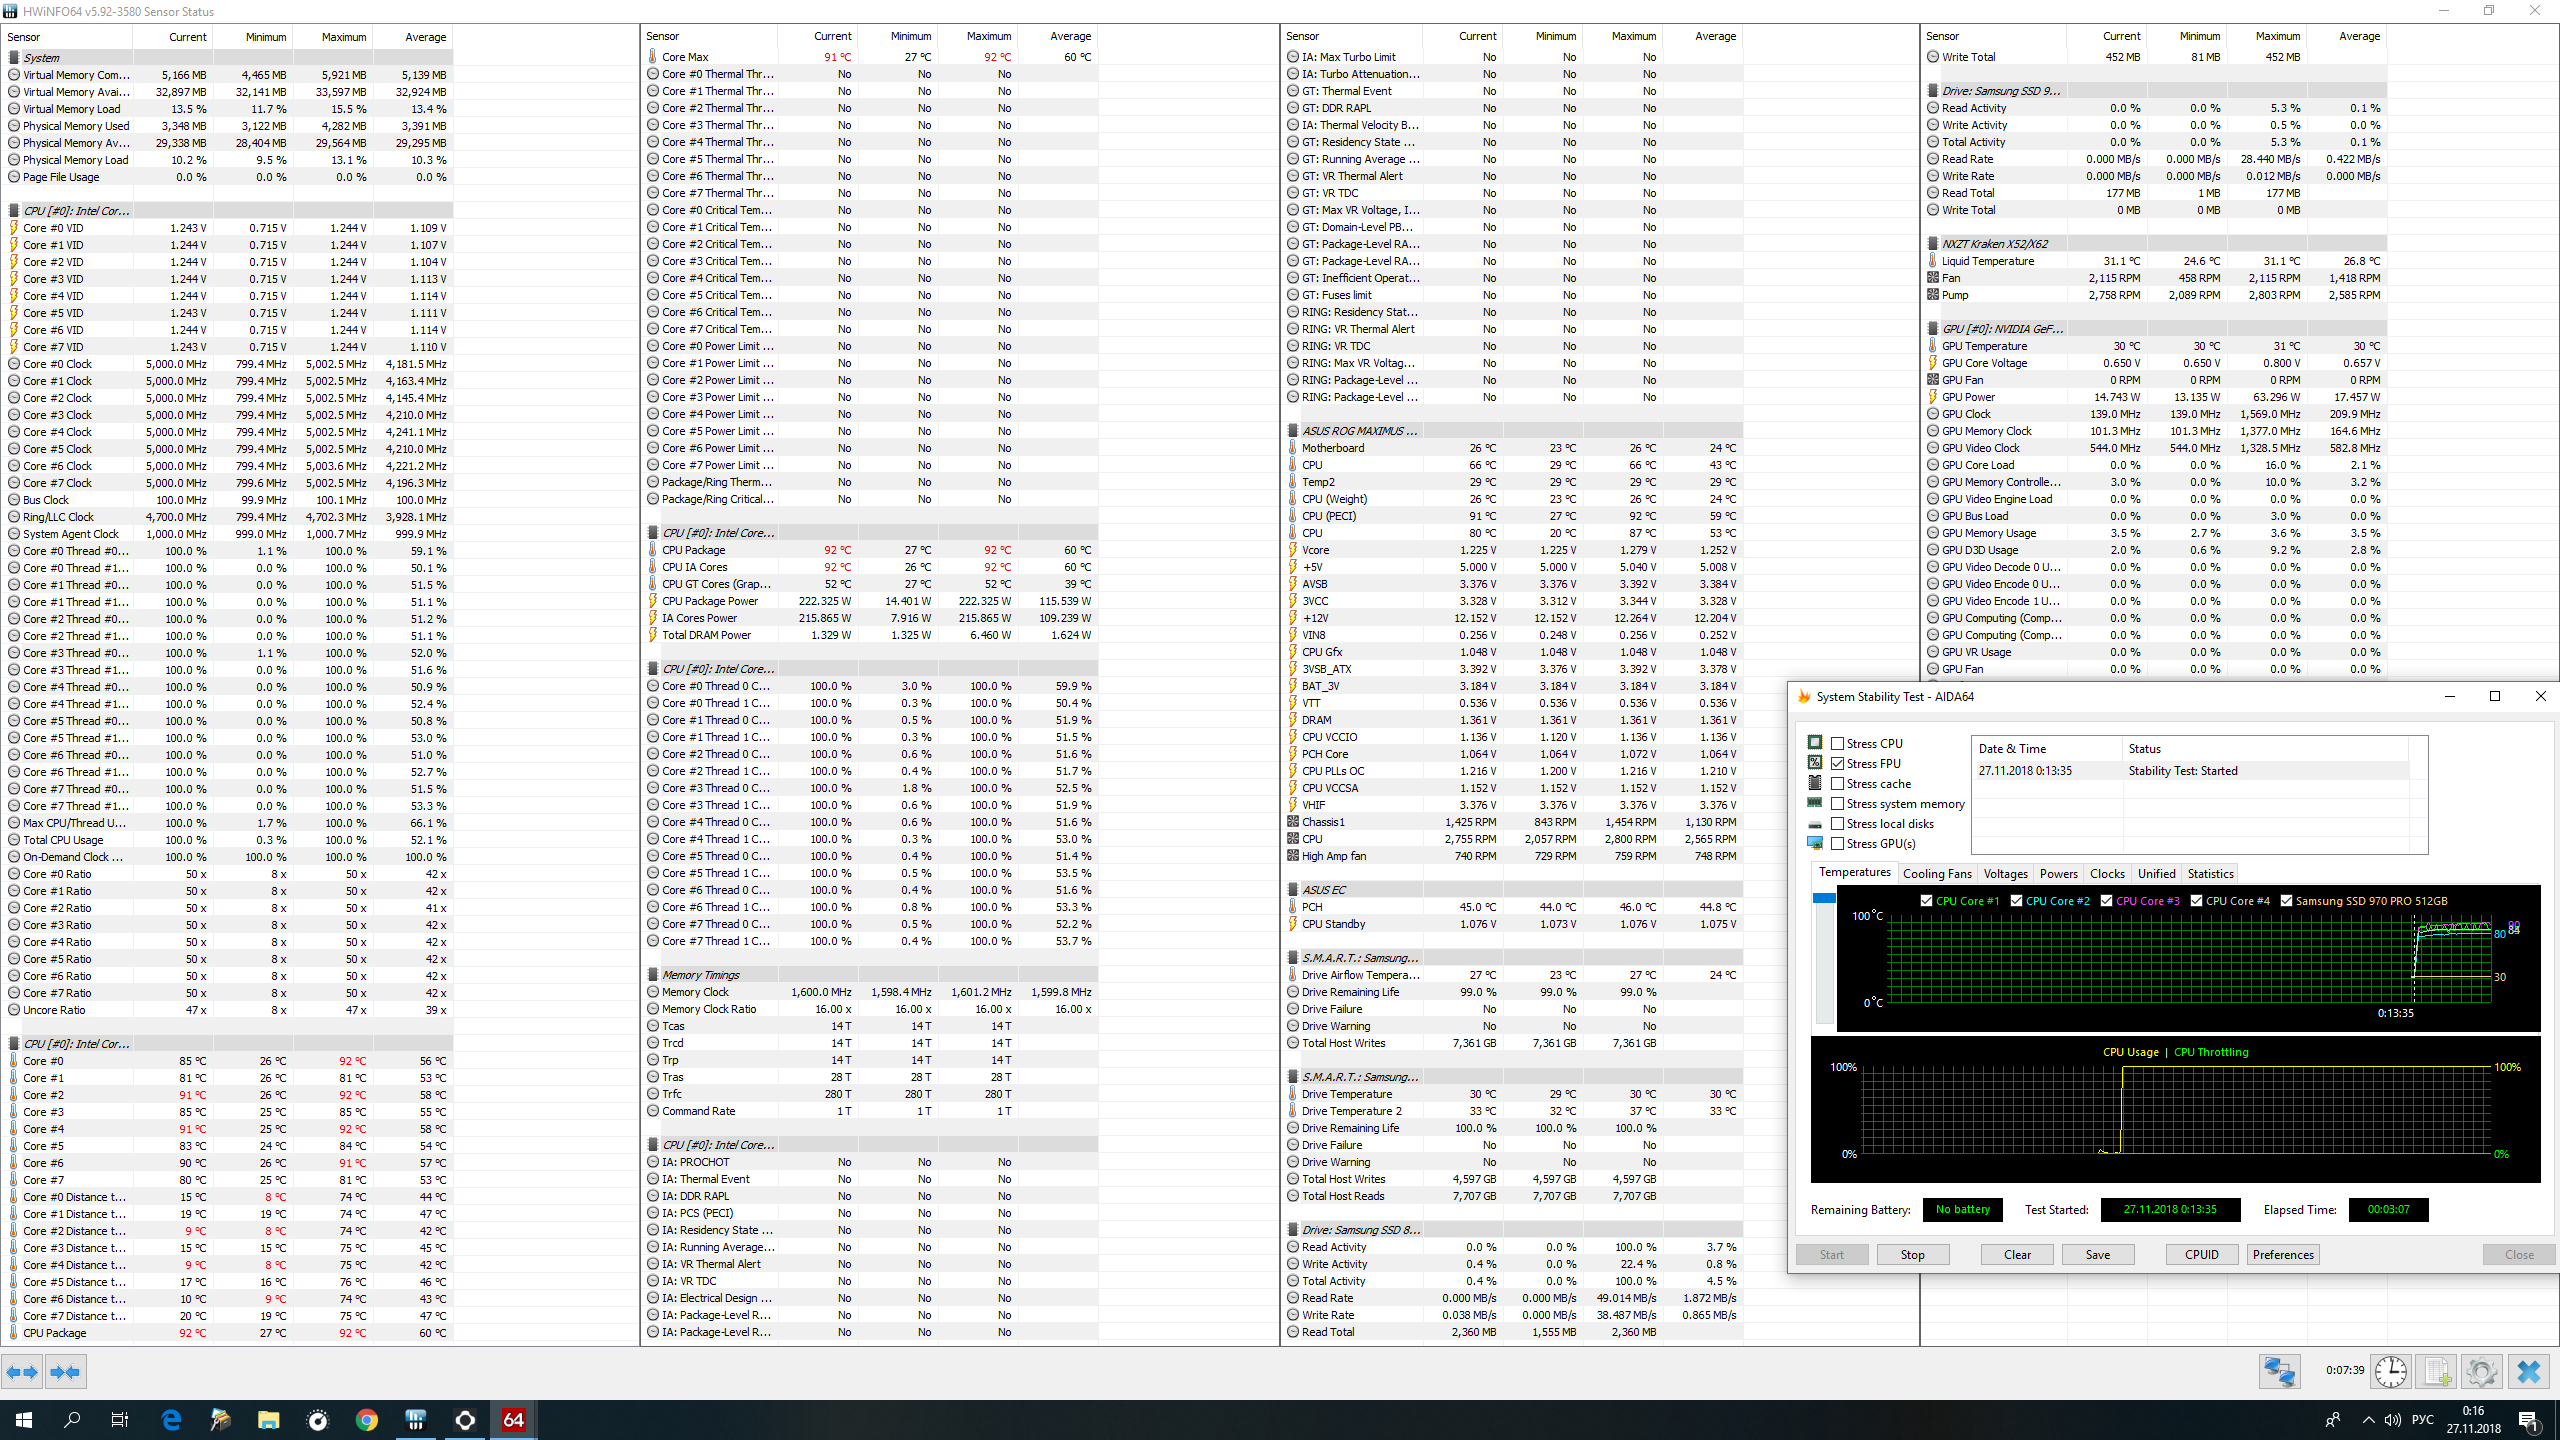This screenshot has width=2560, height=1440.
Task: Open AIDA64 from the taskbar 64 icon
Action: click(x=513, y=1420)
